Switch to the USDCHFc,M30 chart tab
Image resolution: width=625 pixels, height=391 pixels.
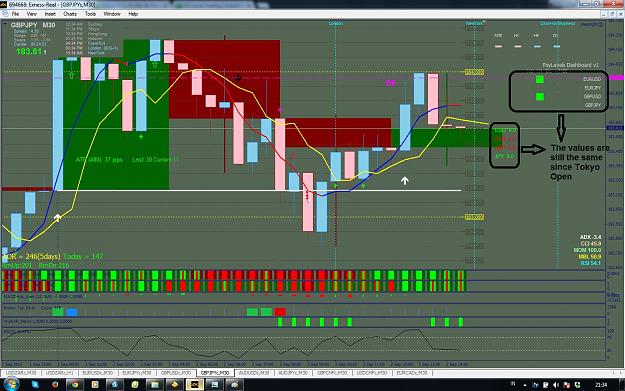[372, 373]
